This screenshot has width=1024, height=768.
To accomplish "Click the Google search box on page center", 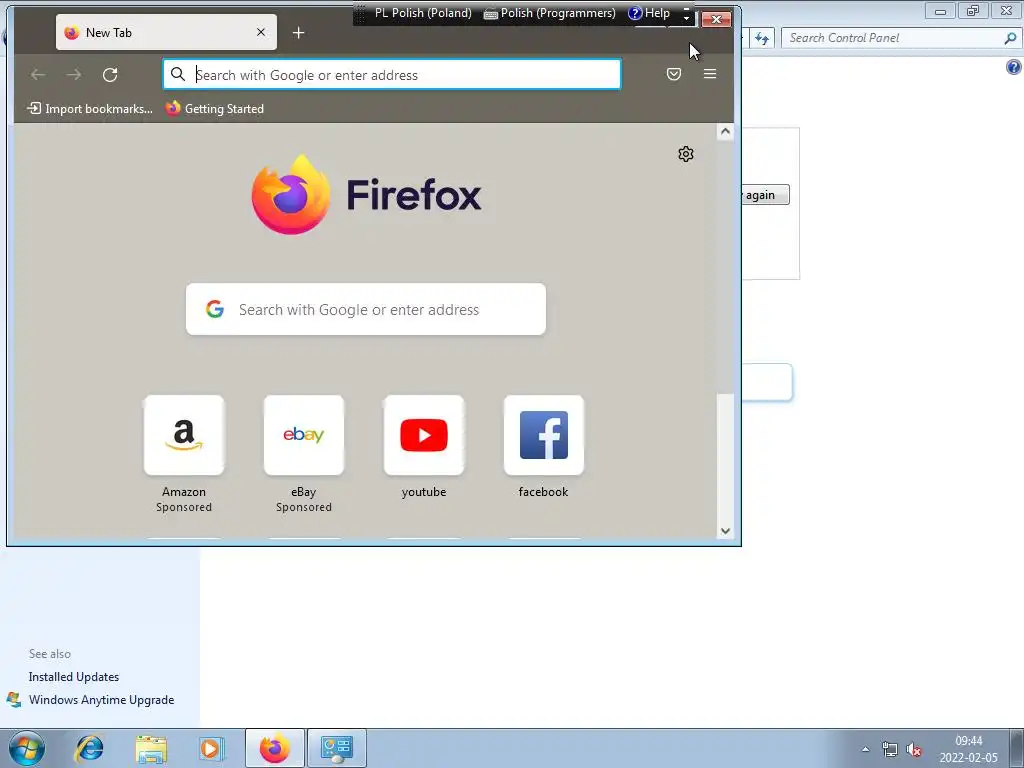I will (366, 309).
